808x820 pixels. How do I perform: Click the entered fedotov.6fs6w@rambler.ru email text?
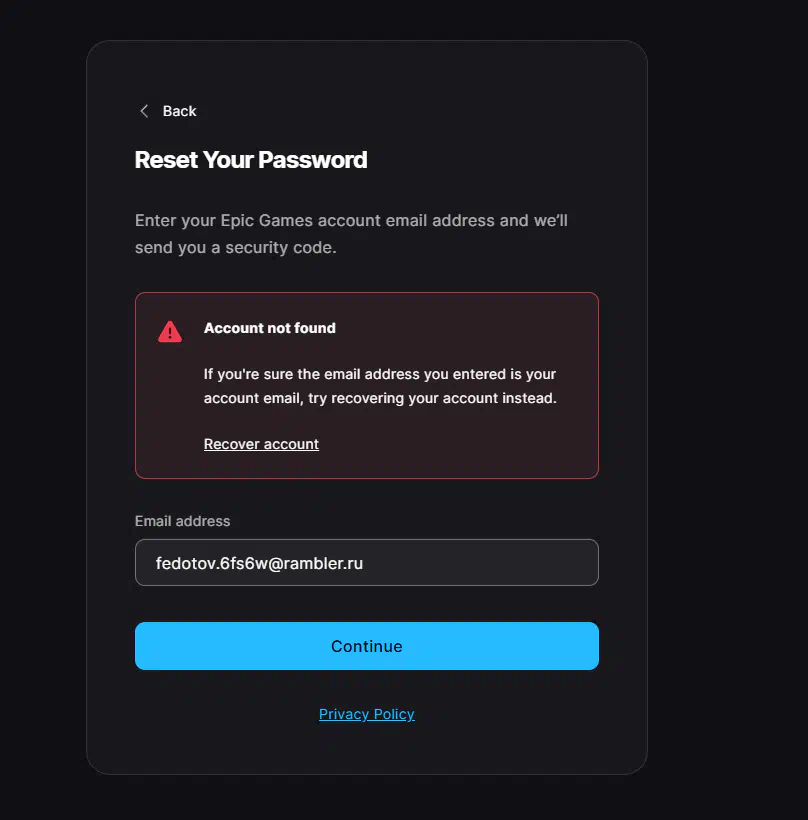tap(259, 563)
